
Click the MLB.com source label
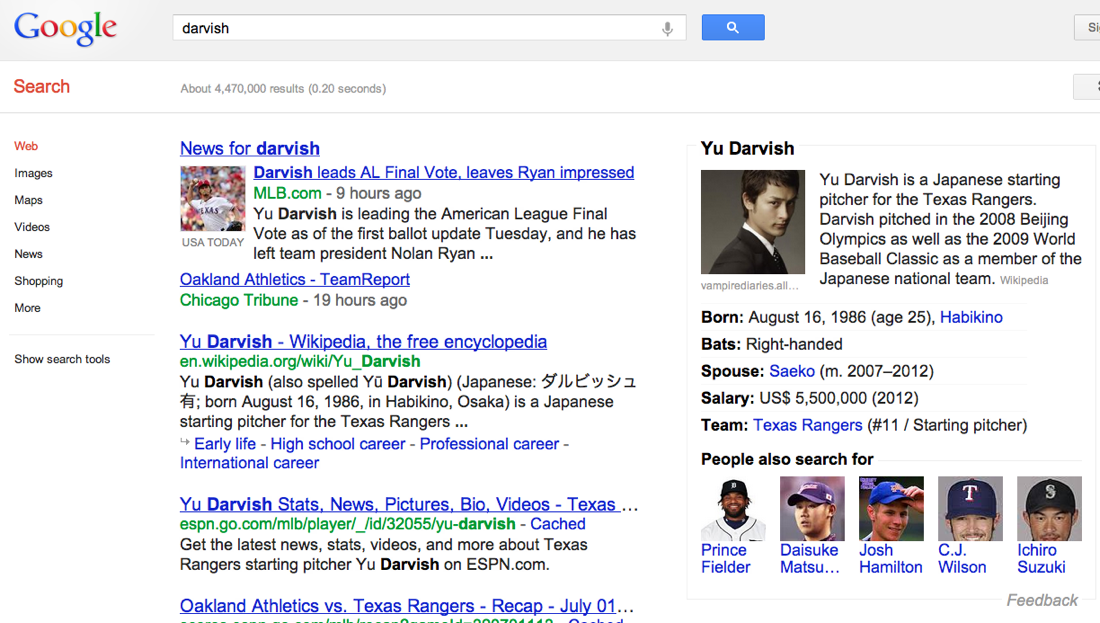287,193
